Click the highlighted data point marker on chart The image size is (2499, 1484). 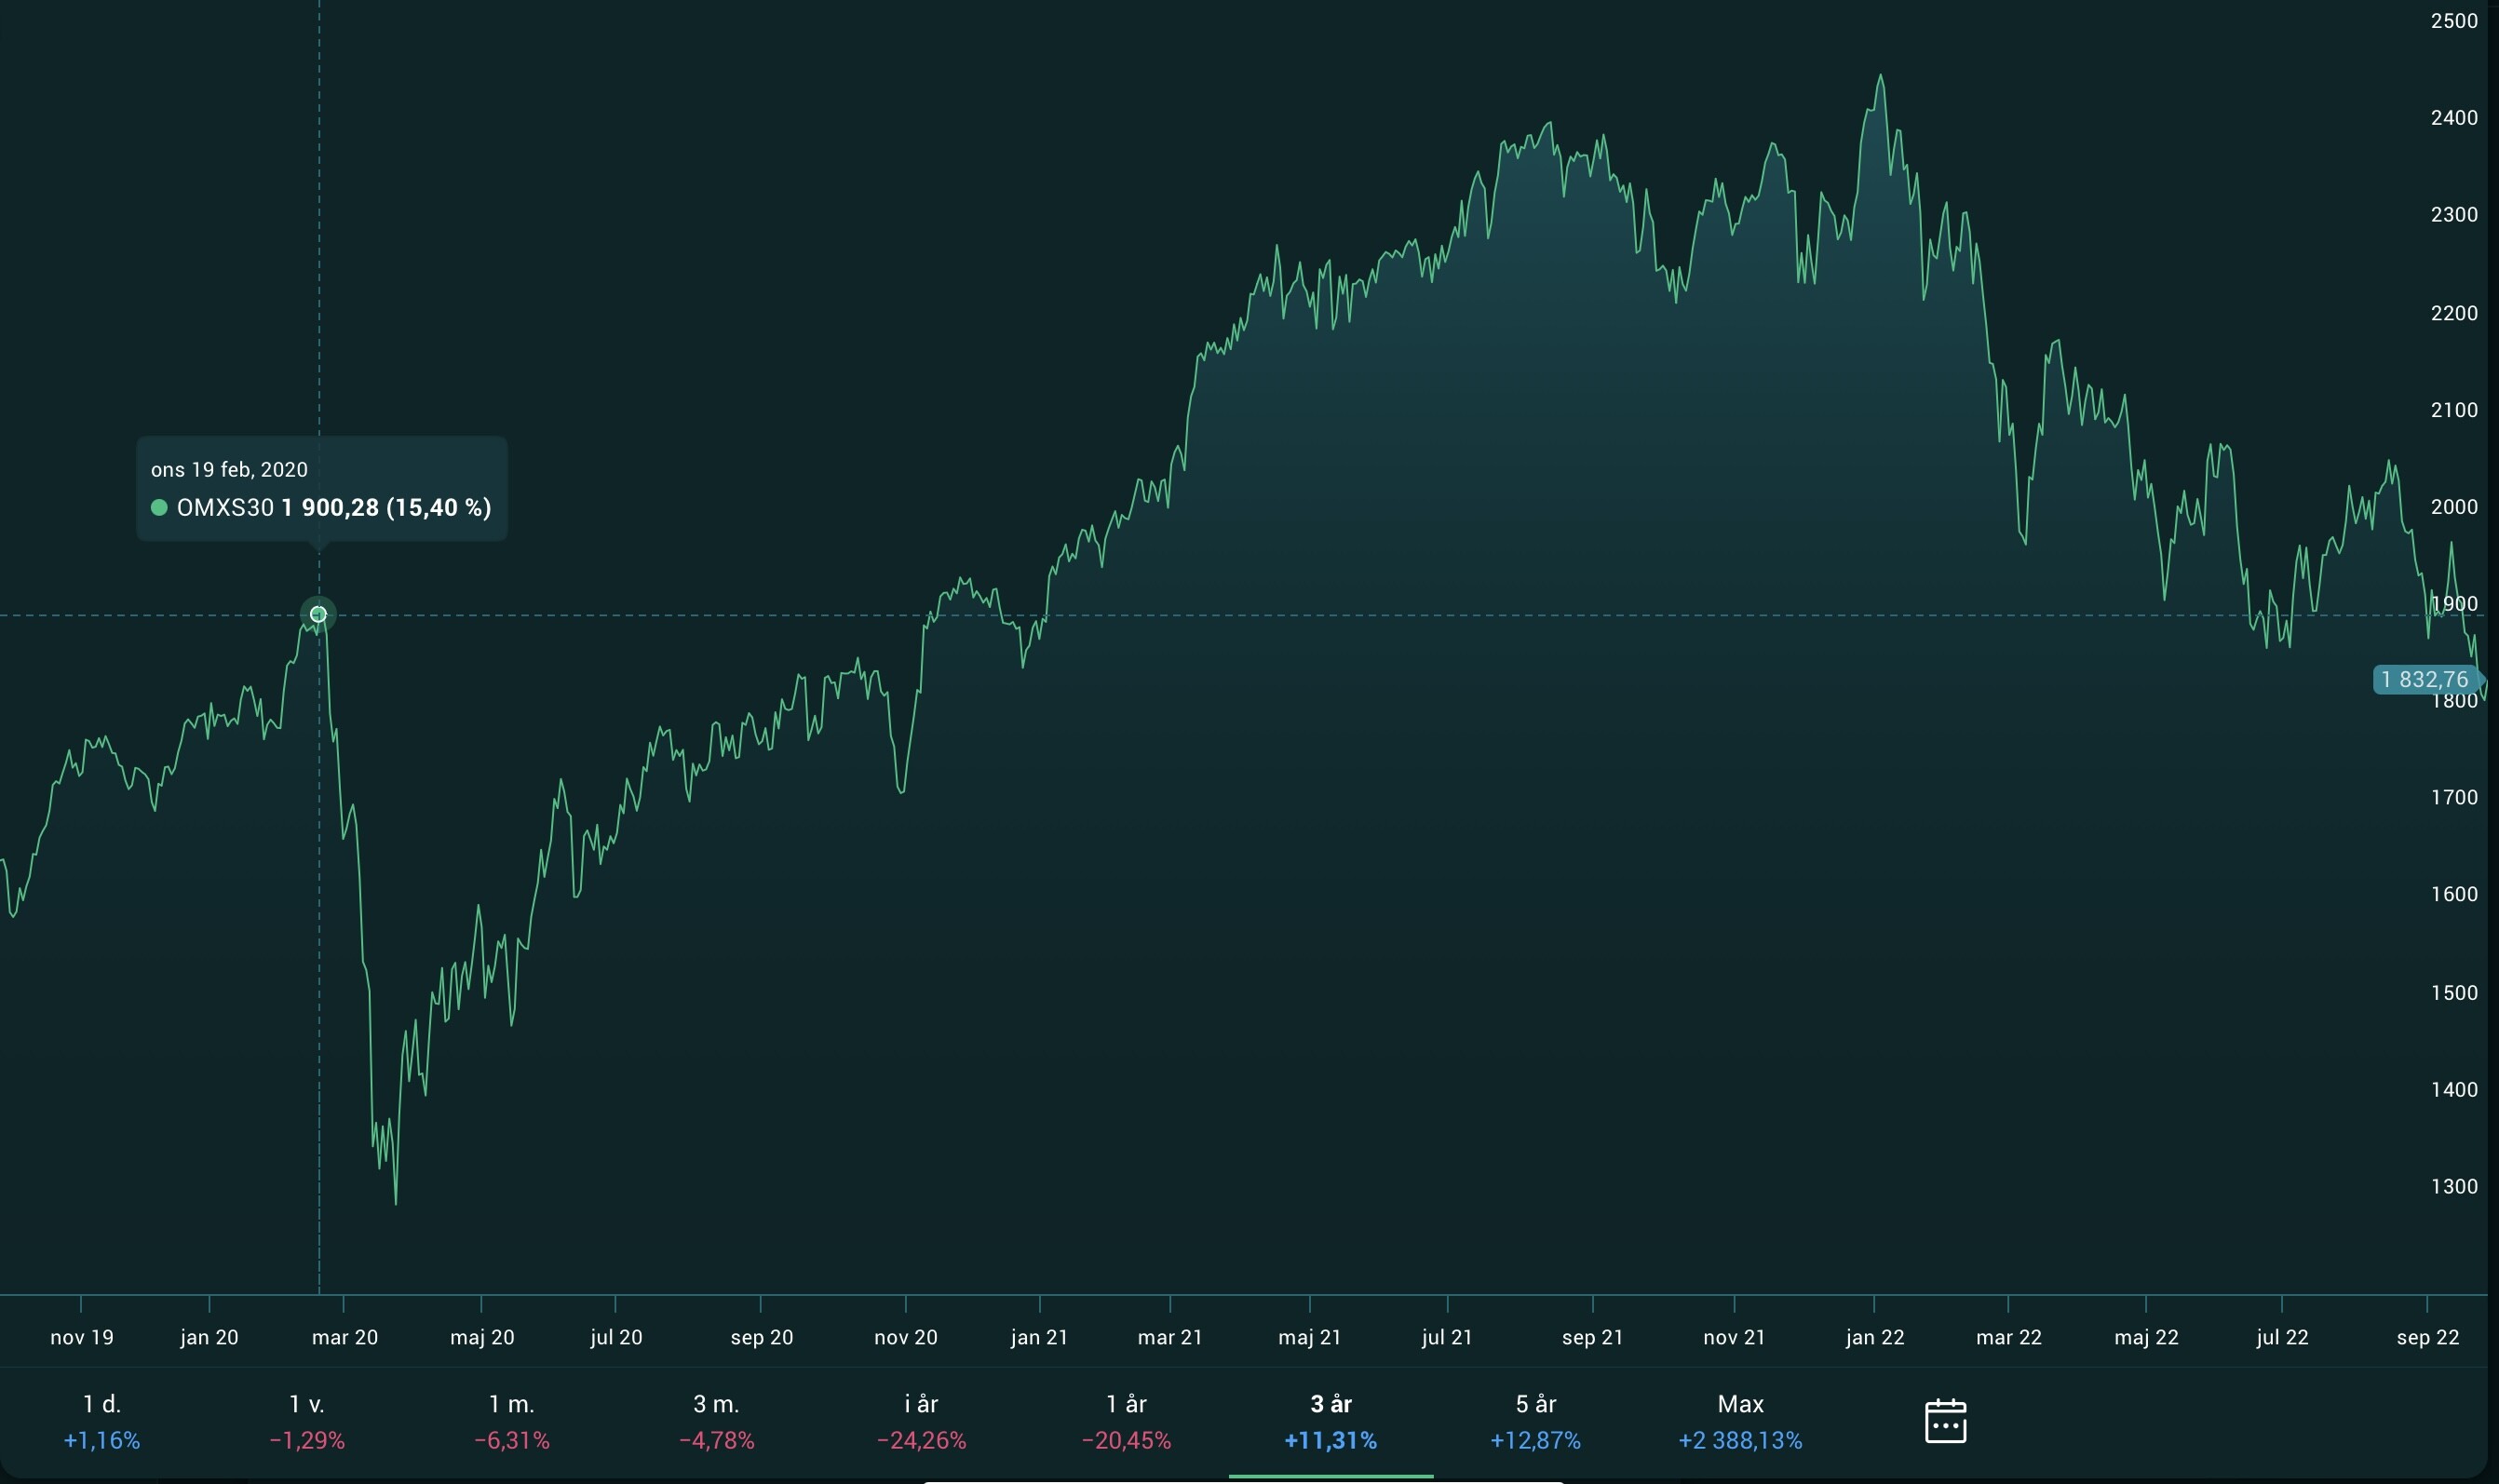(318, 614)
